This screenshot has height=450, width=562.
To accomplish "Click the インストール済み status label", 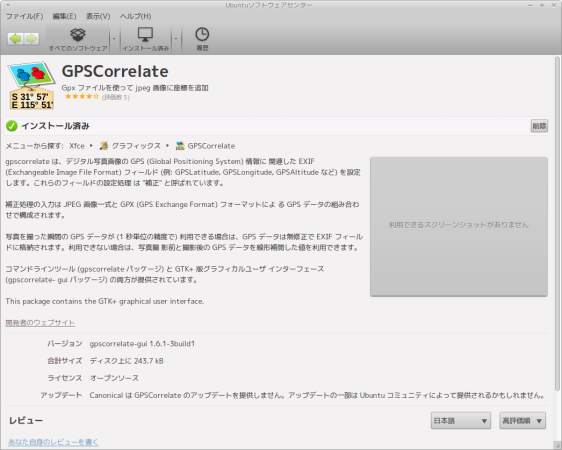I will (55, 126).
